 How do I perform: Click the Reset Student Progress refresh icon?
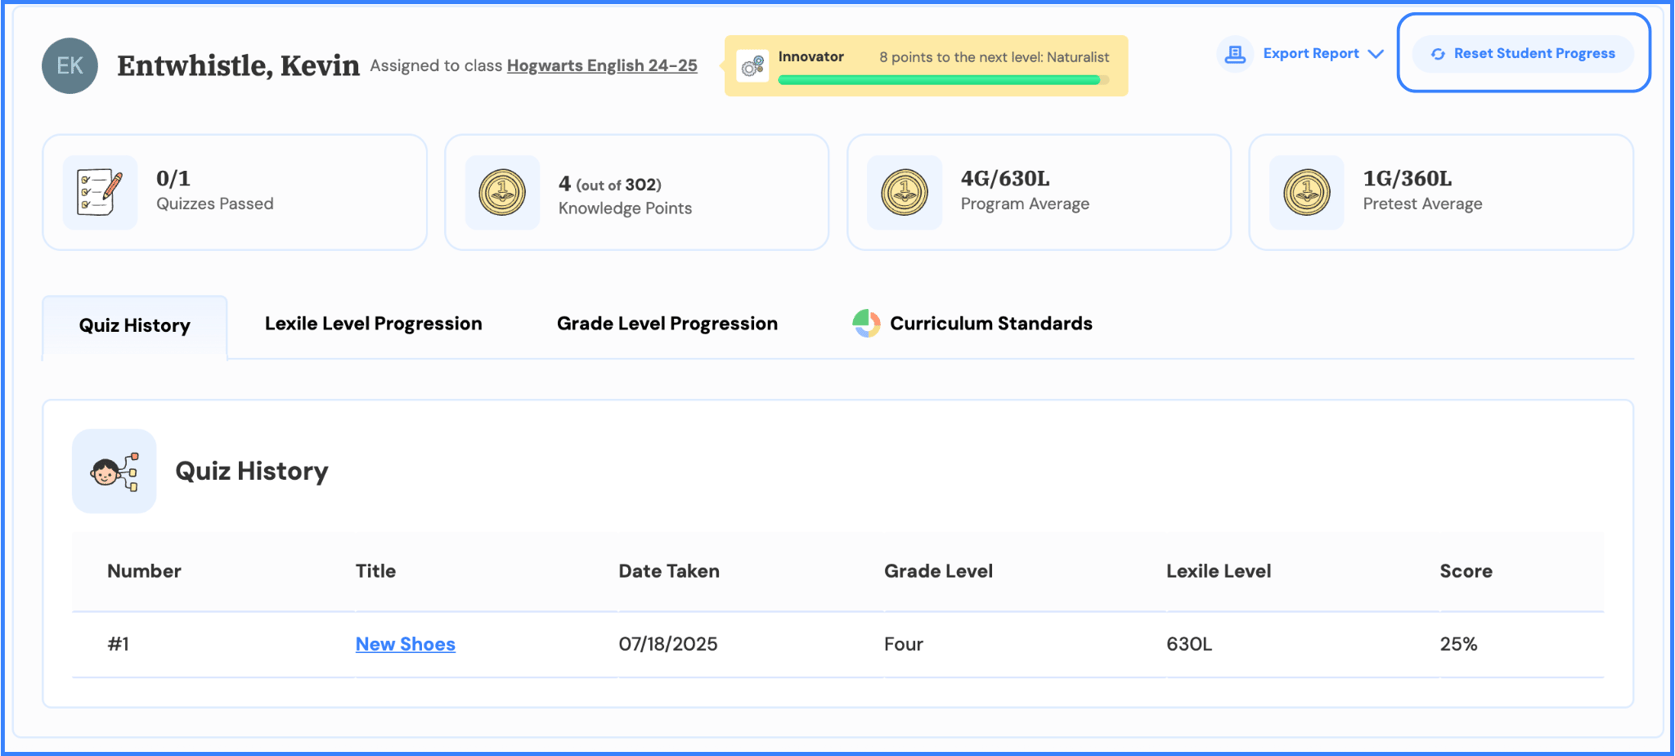(x=1438, y=54)
